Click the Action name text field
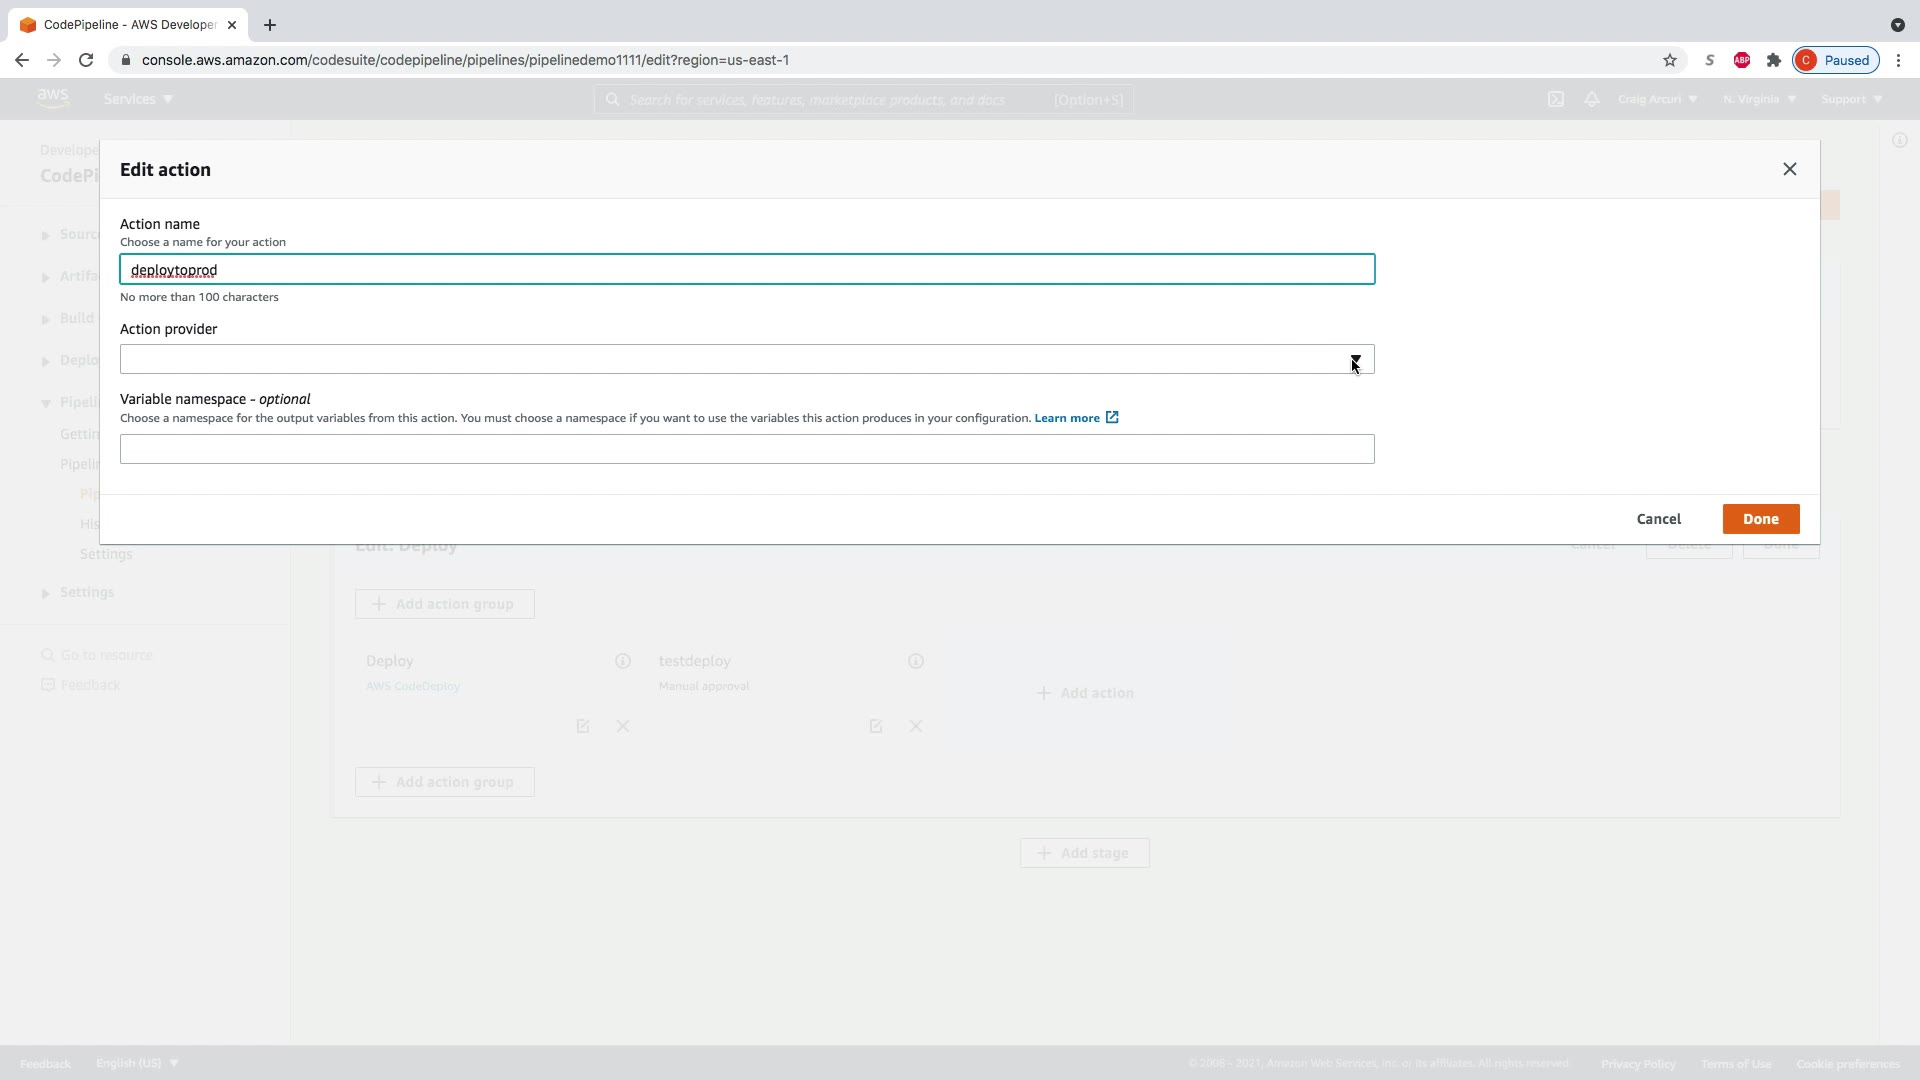Viewport: 1920px width, 1080px height. tap(746, 269)
